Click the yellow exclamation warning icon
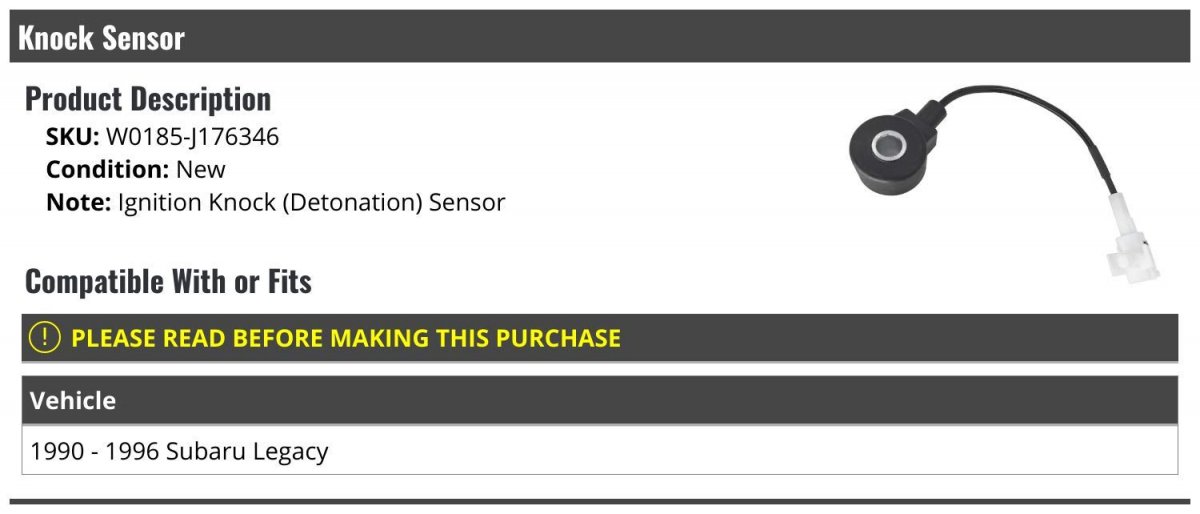The image size is (1200, 514). tap(45, 338)
